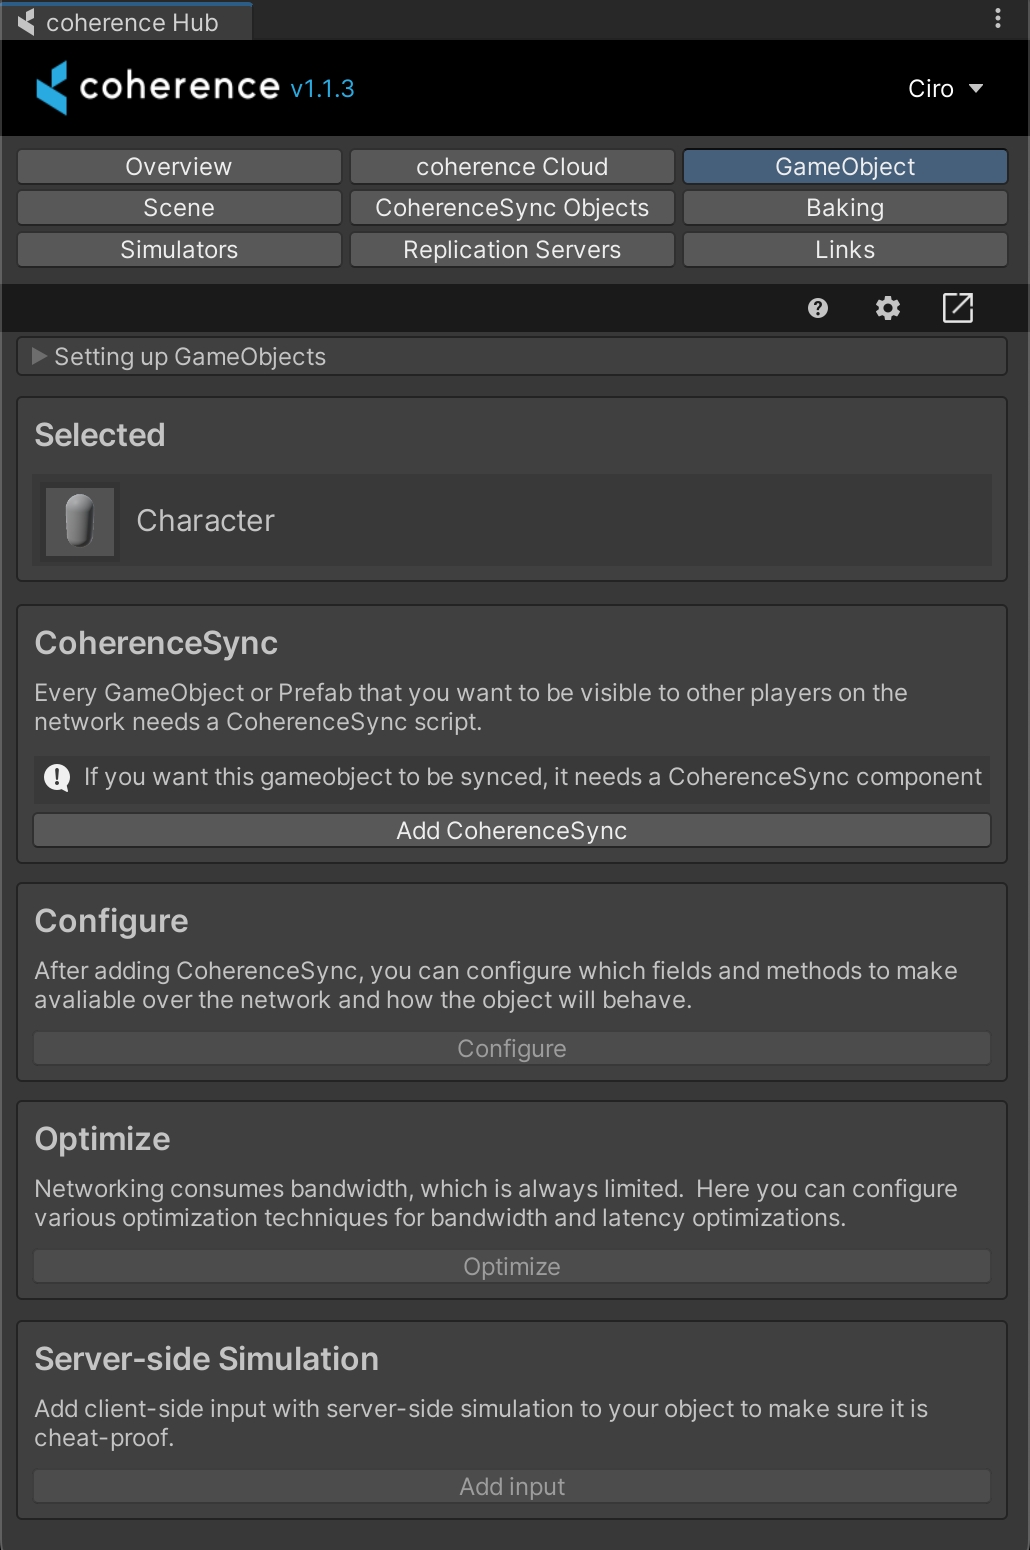Switch to the Overview tab
This screenshot has width=1030, height=1550.
click(x=179, y=167)
